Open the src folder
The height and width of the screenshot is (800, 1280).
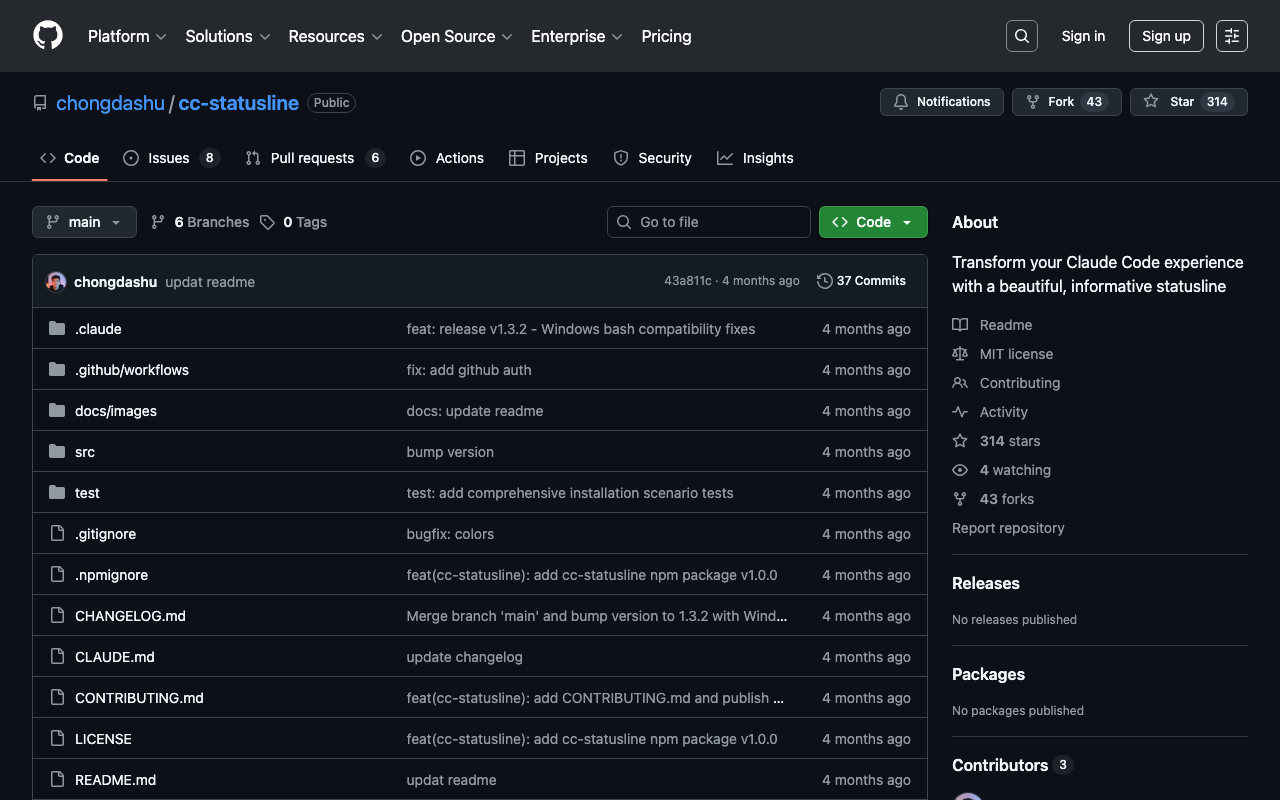(85, 452)
